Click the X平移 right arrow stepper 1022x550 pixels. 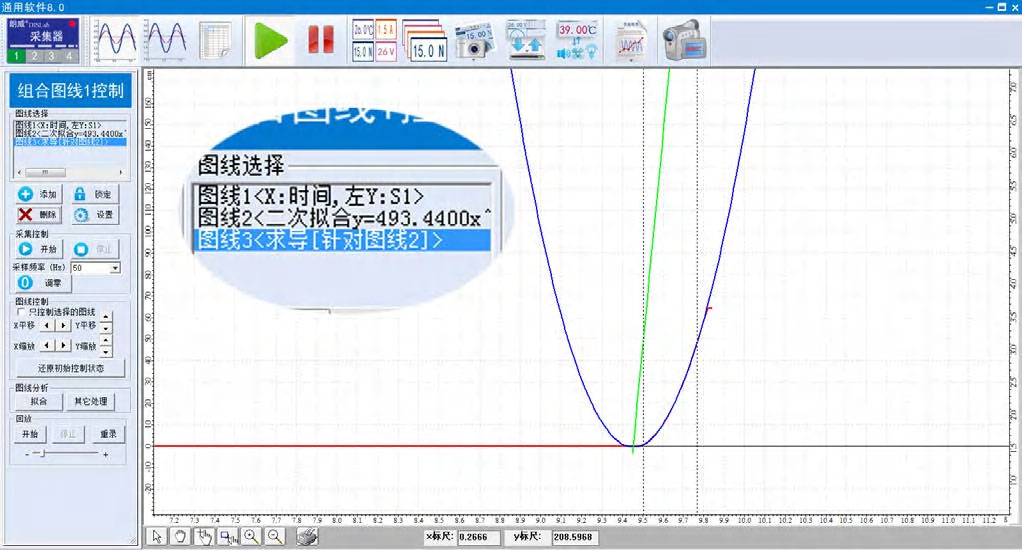coord(65,325)
